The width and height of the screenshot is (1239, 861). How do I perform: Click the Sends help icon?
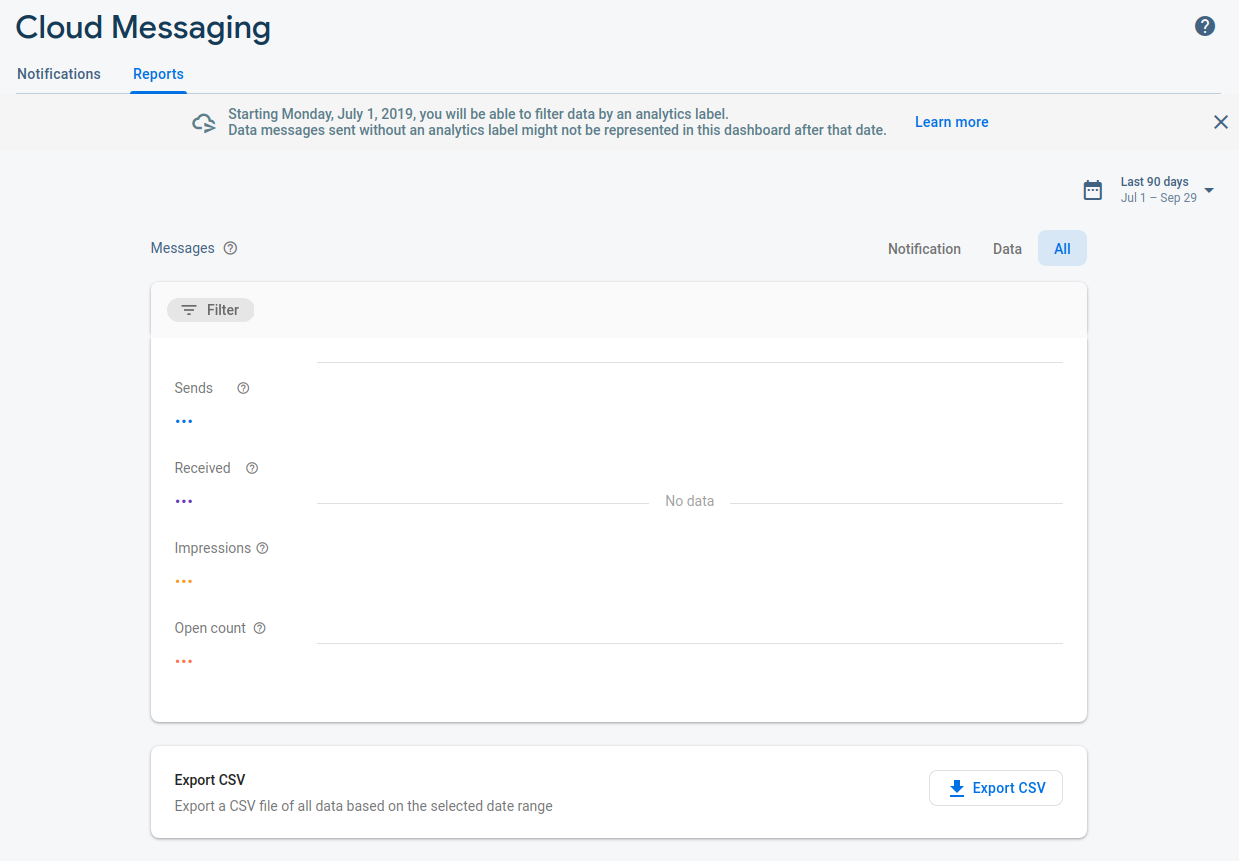point(242,387)
